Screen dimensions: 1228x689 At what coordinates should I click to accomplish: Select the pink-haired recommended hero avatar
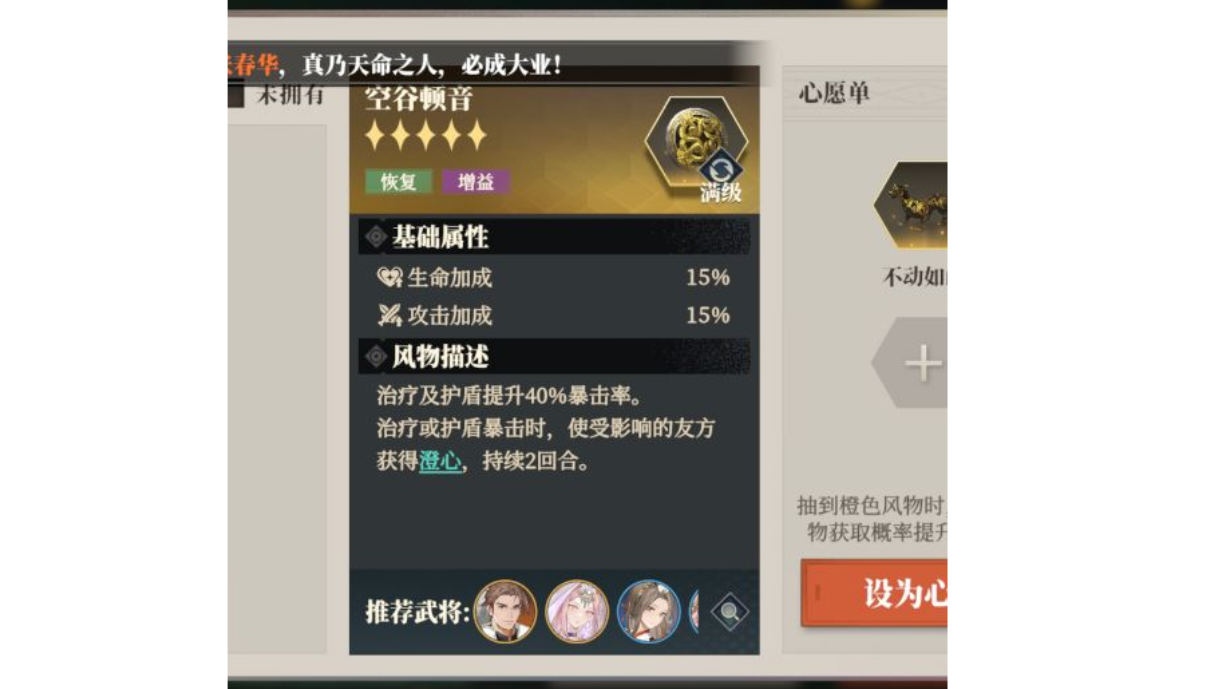pyautogui.click(x=577, y=611)
